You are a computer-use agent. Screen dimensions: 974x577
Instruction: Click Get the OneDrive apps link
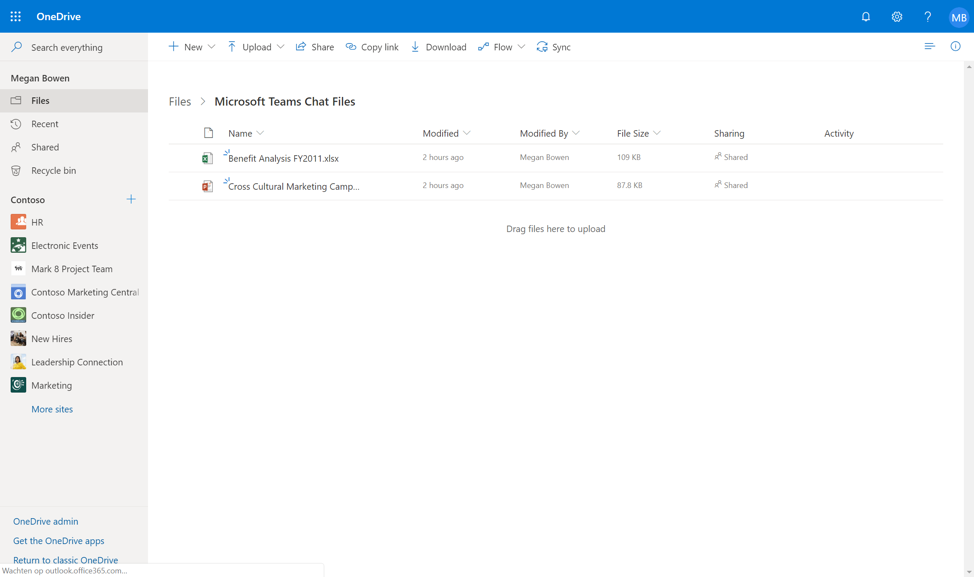pyautogui.click(x=58, y=541)
